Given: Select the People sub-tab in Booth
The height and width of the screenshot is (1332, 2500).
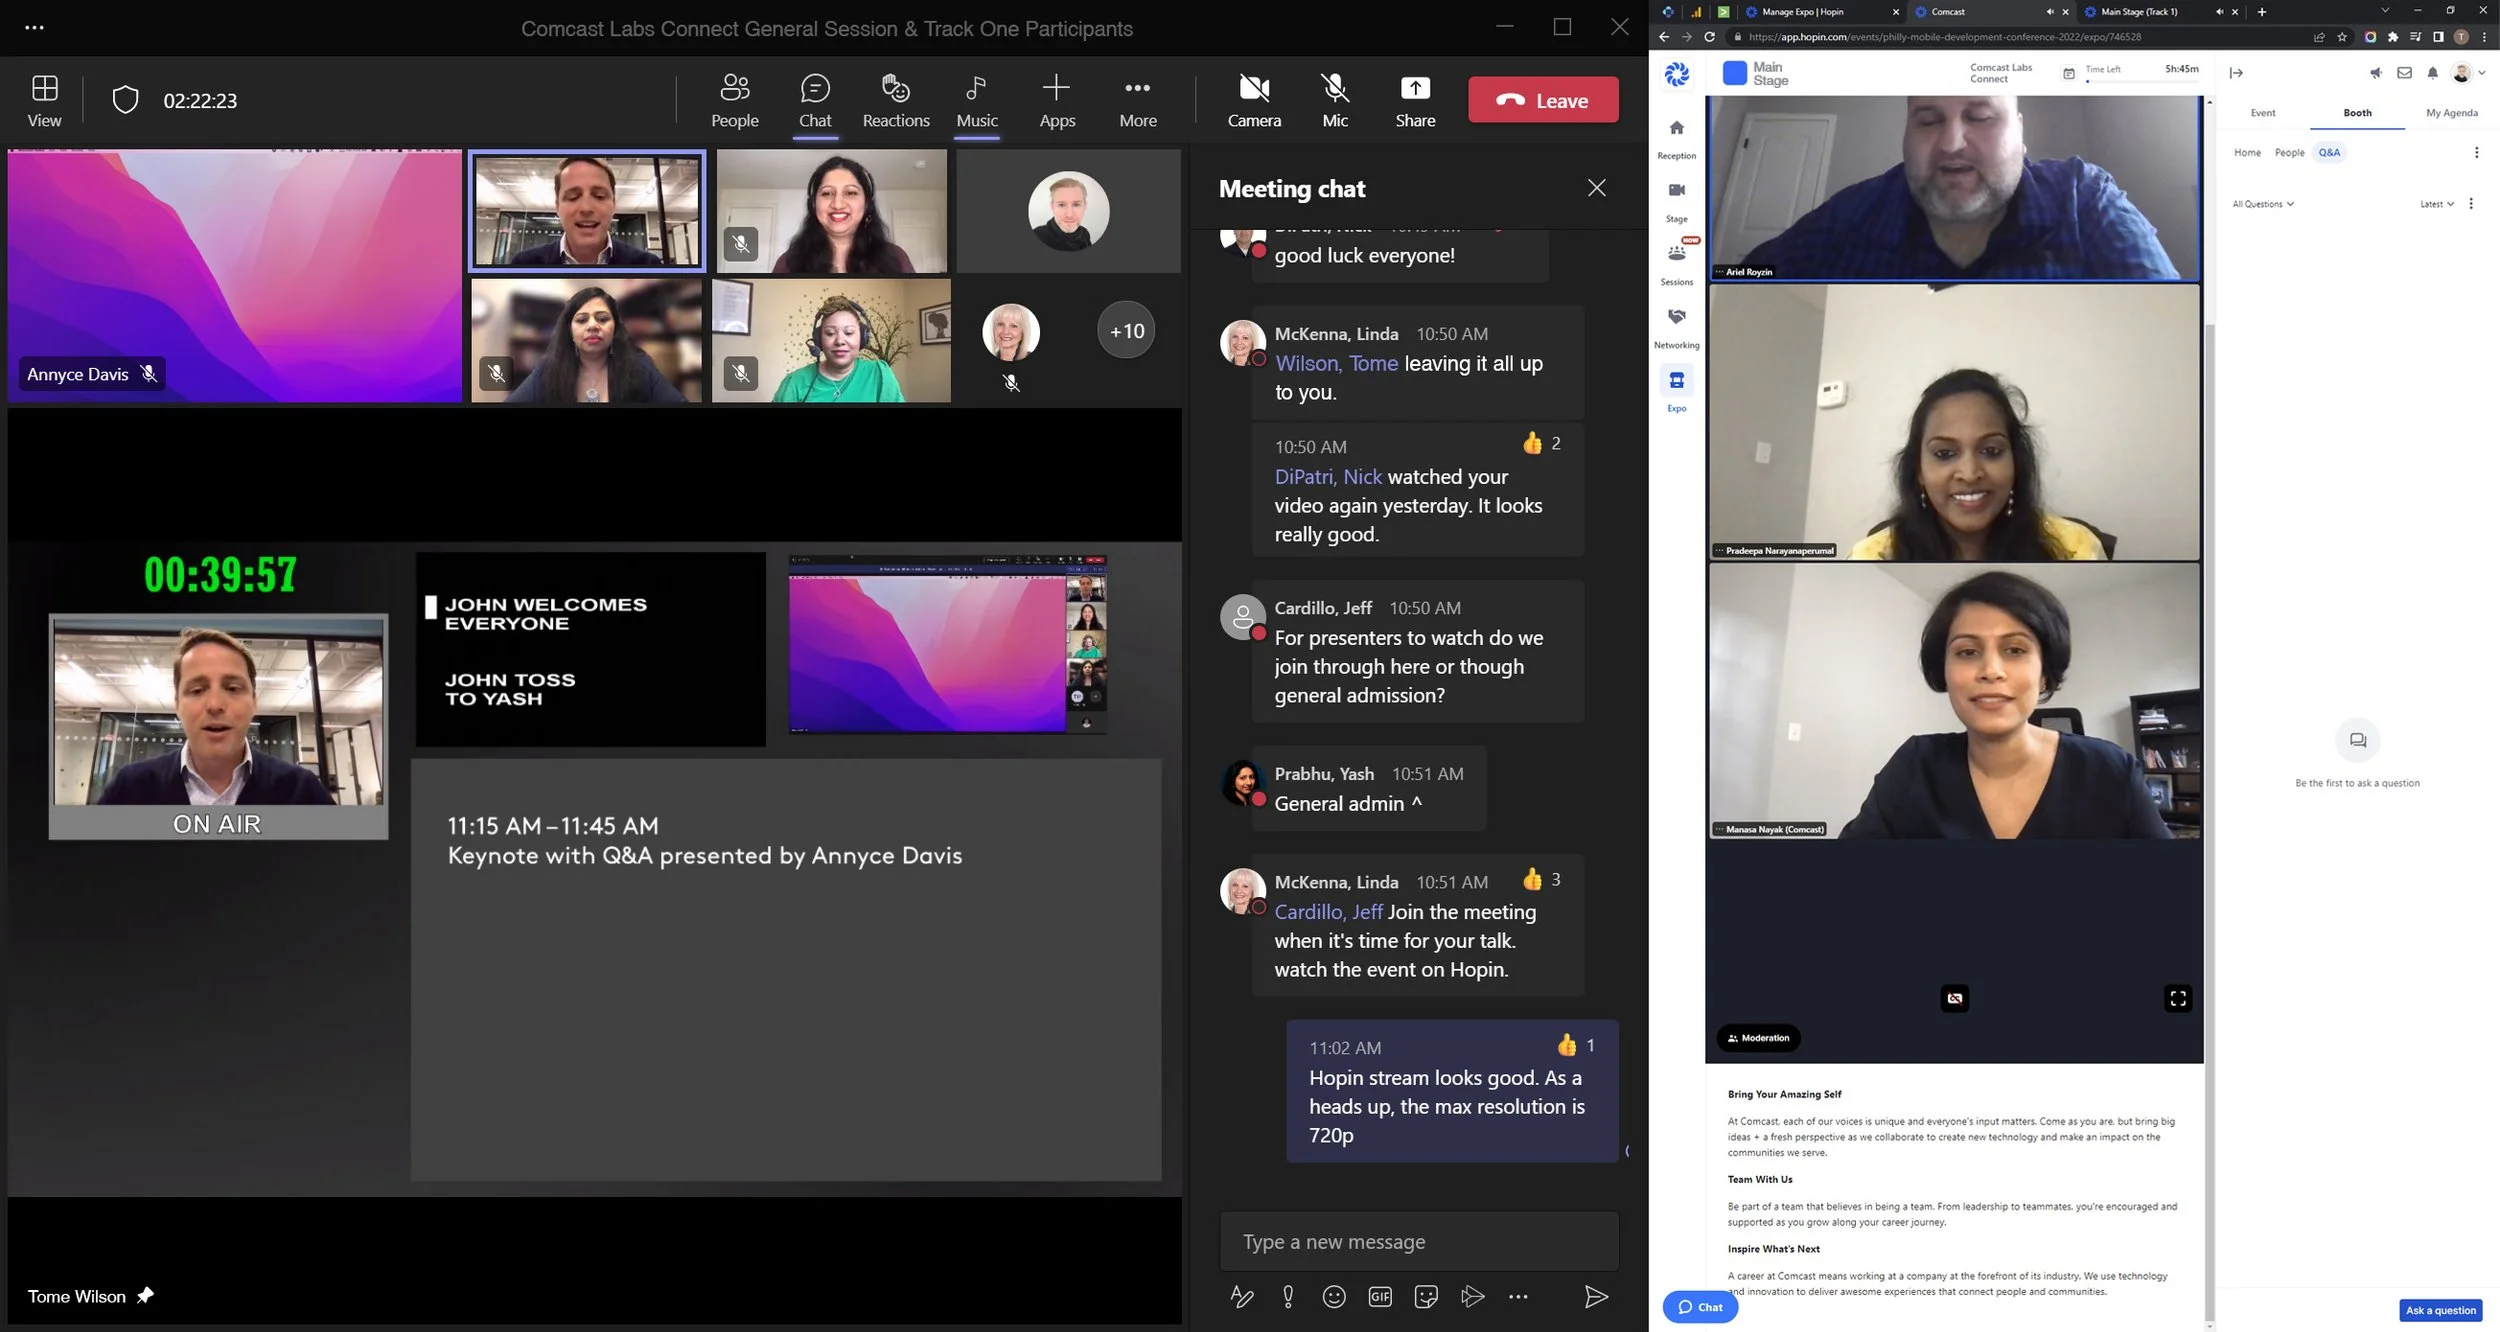Looking at the screenshot, I should pyautogui.click(x=2289, y=153).
